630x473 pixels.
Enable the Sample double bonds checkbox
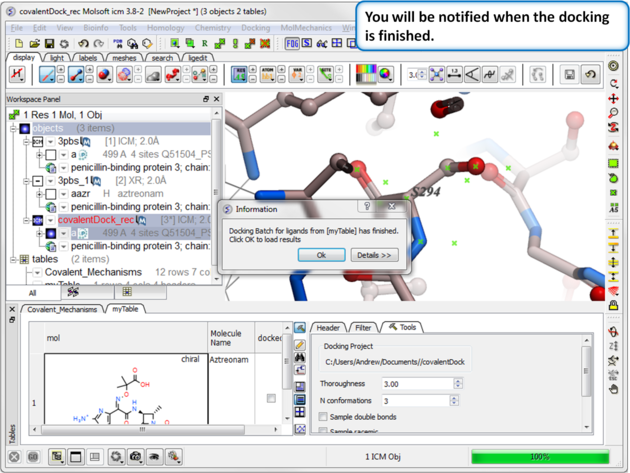pos(323,416)
